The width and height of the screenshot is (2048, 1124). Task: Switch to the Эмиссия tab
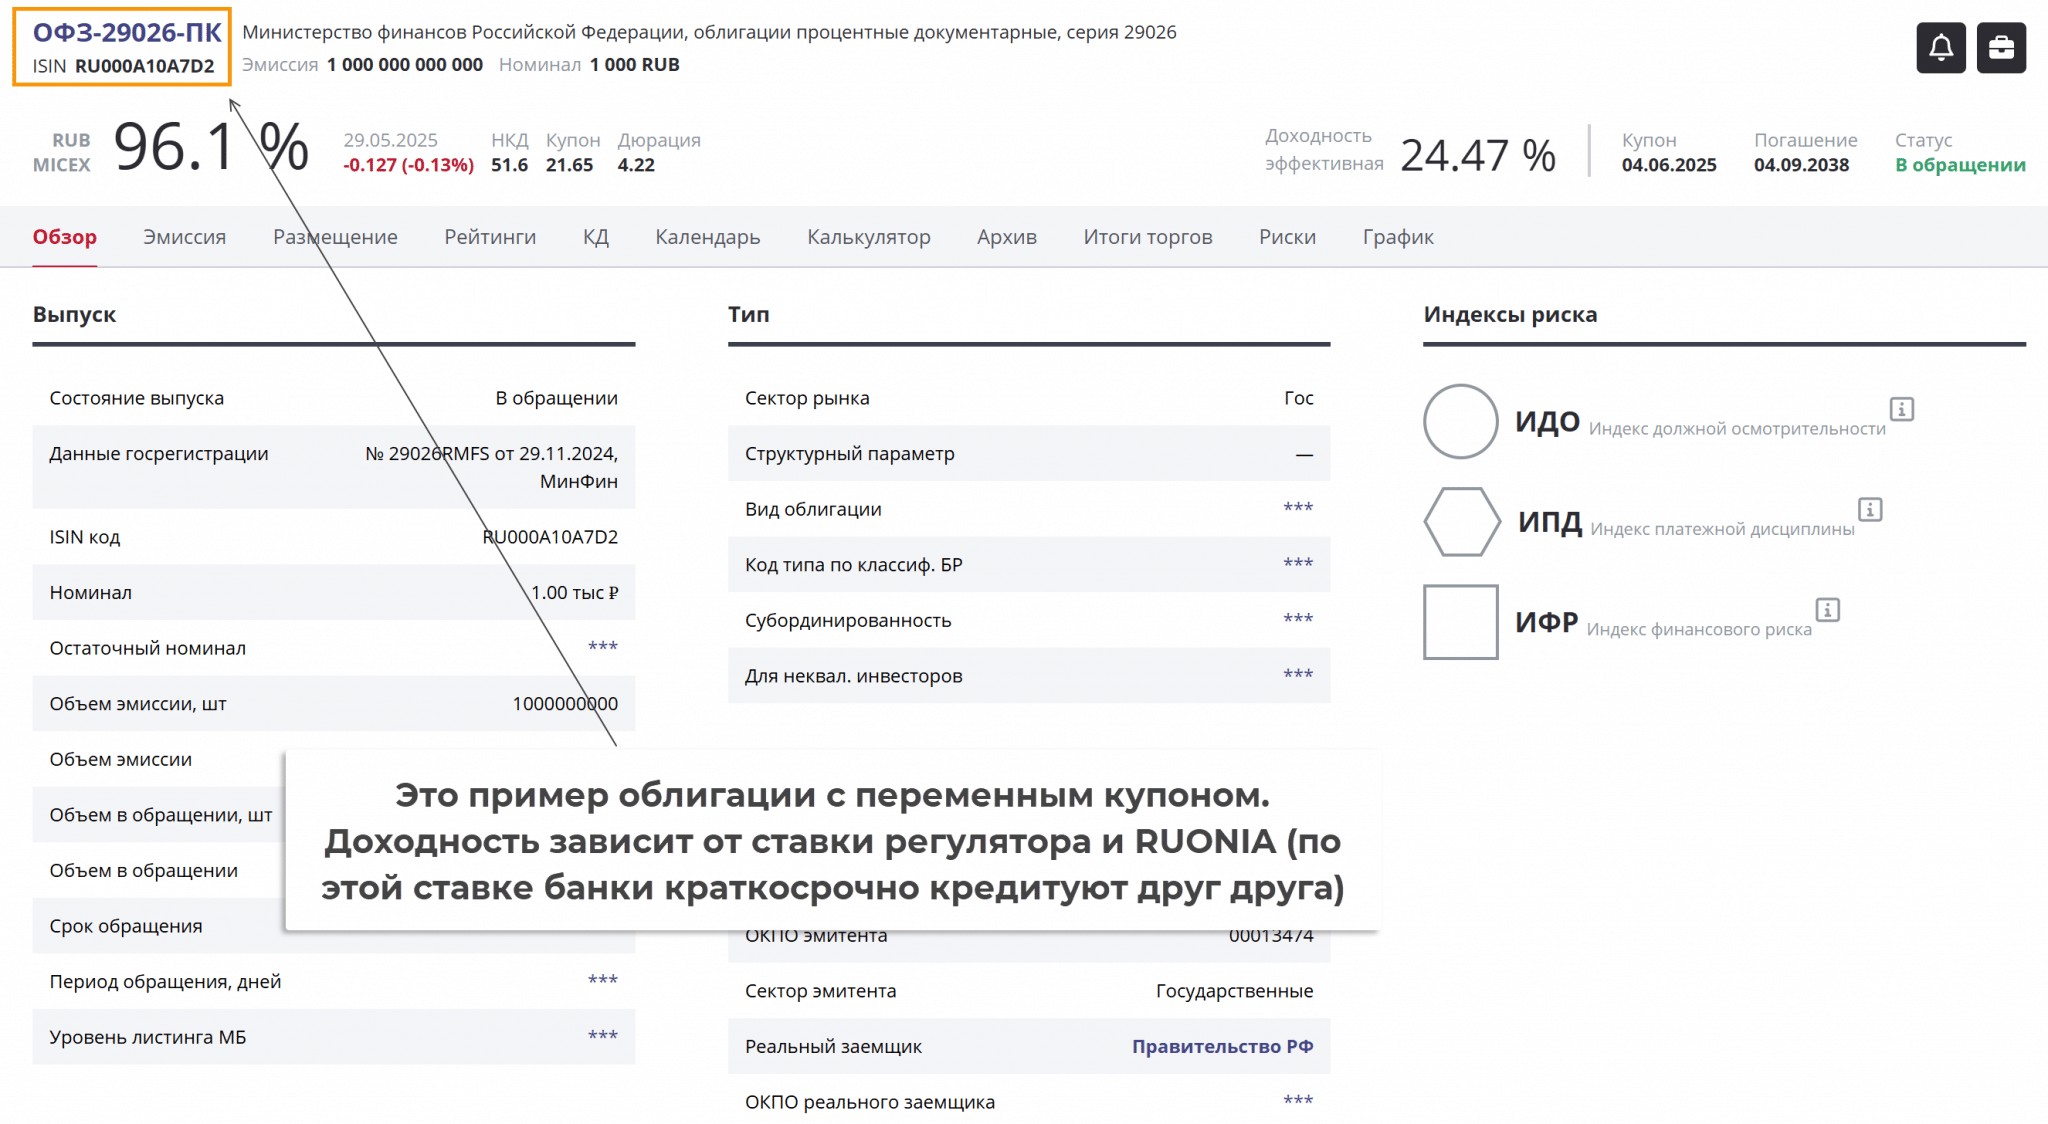(x=184, y=237)
